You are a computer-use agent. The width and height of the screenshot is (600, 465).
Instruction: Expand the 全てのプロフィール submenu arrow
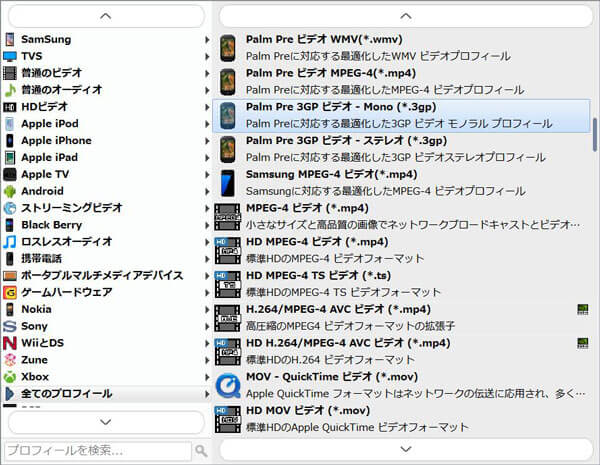(x=207, y=393)
